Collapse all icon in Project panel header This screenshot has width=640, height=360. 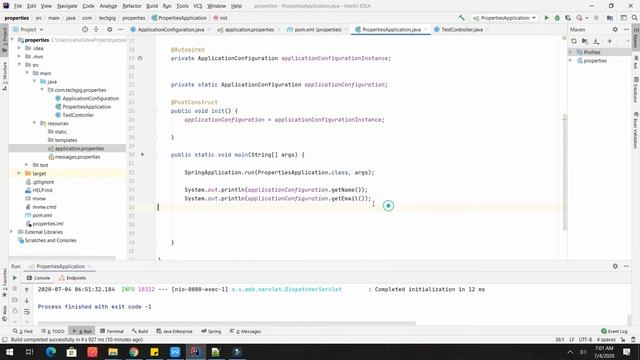tap(96, 29)
